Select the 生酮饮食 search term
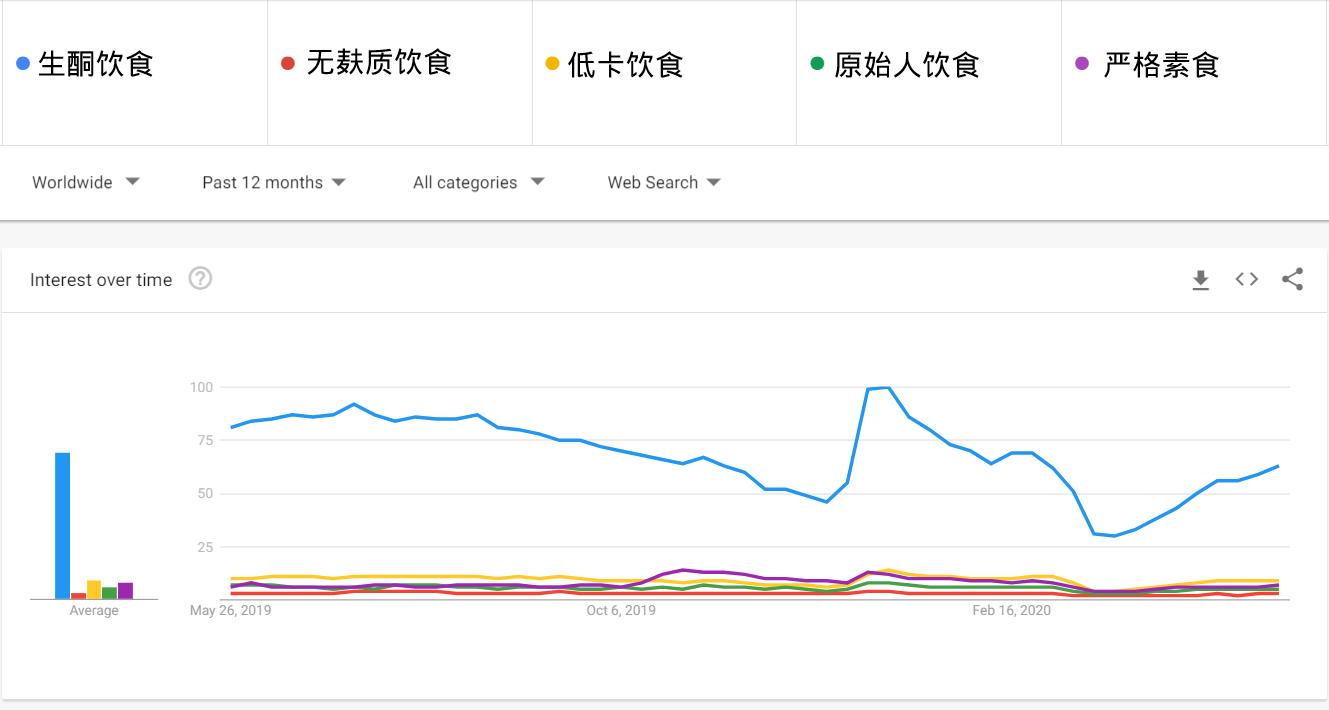Screen dimensions: 1329x710 96,65
